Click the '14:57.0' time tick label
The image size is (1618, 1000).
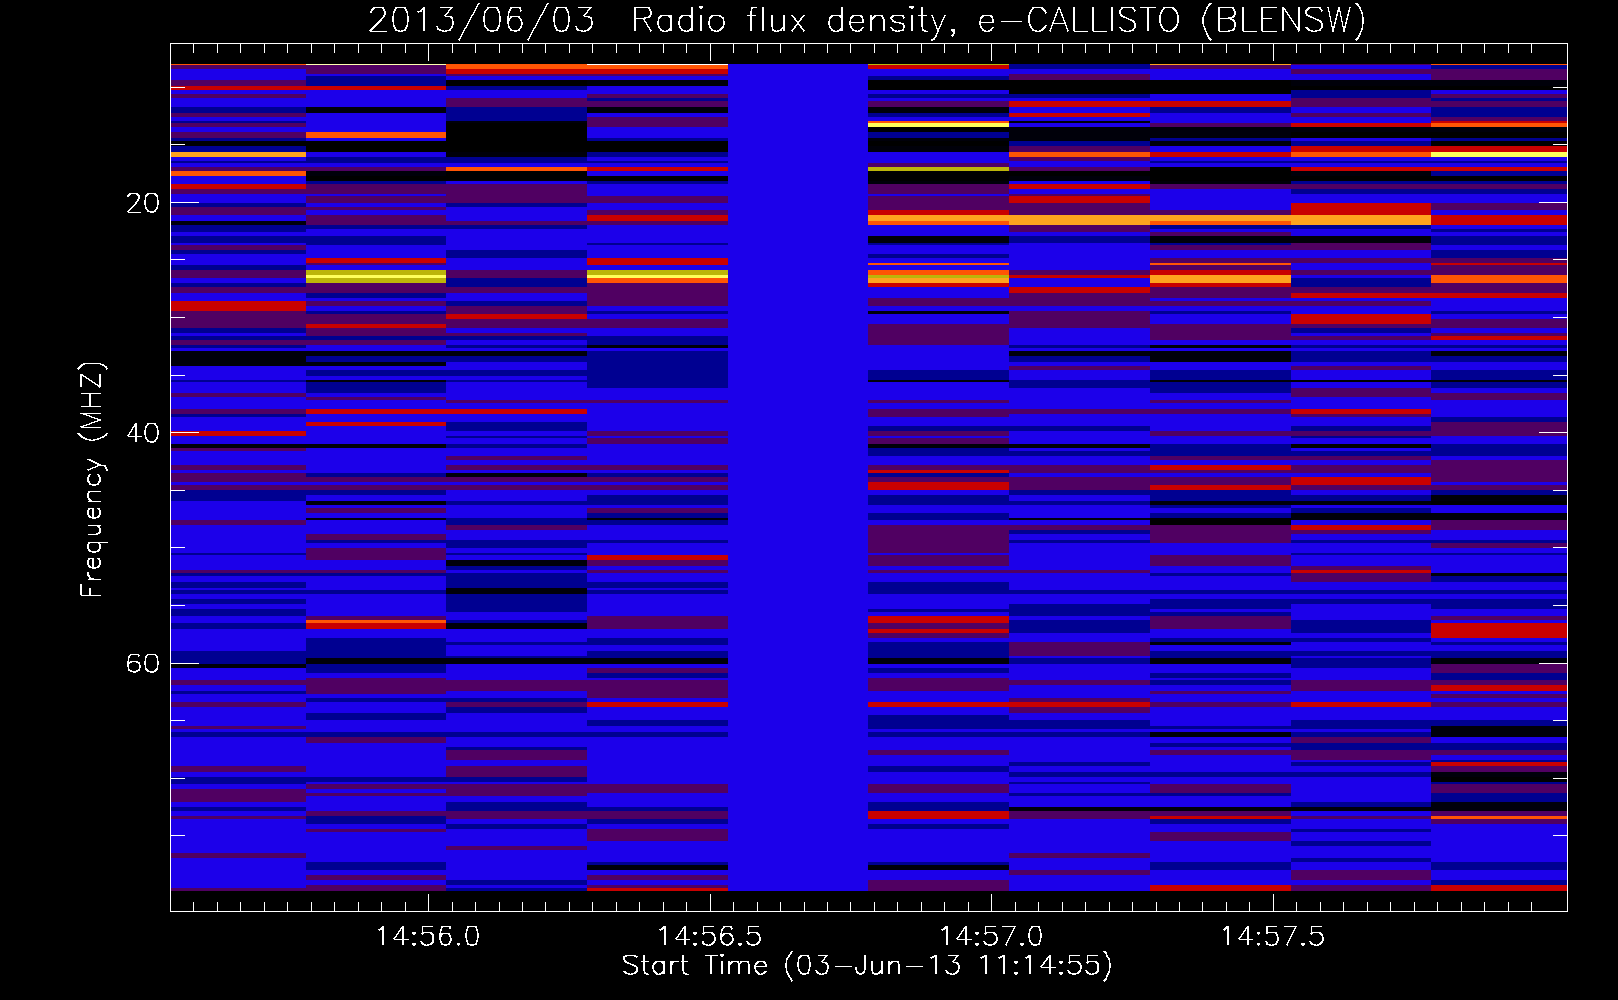pos(991,937)
